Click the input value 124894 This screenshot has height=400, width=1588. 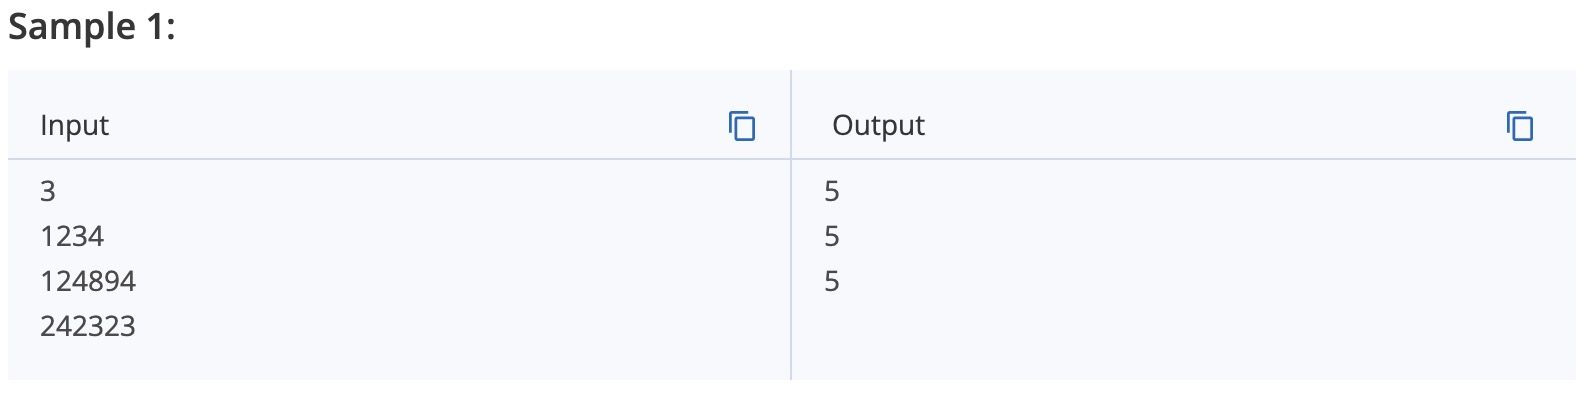pyautogui.click(x=88, y=281)
